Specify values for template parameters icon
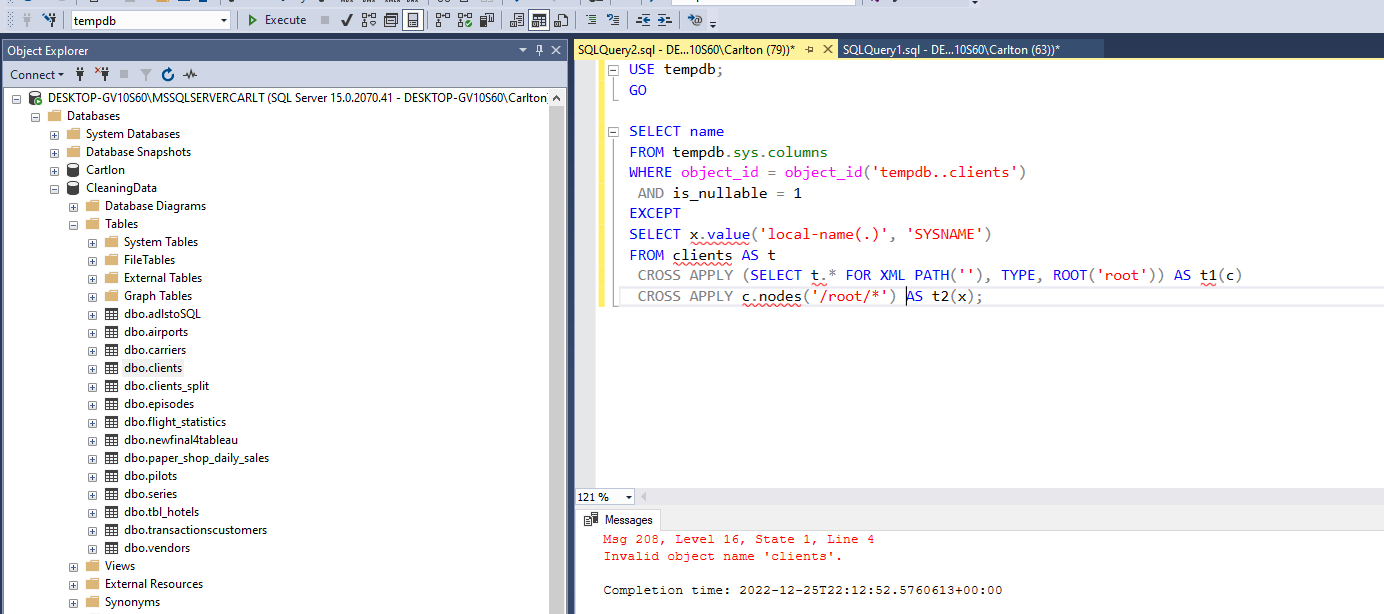This screenshot has width=1384, height=614. click(695, 20)
